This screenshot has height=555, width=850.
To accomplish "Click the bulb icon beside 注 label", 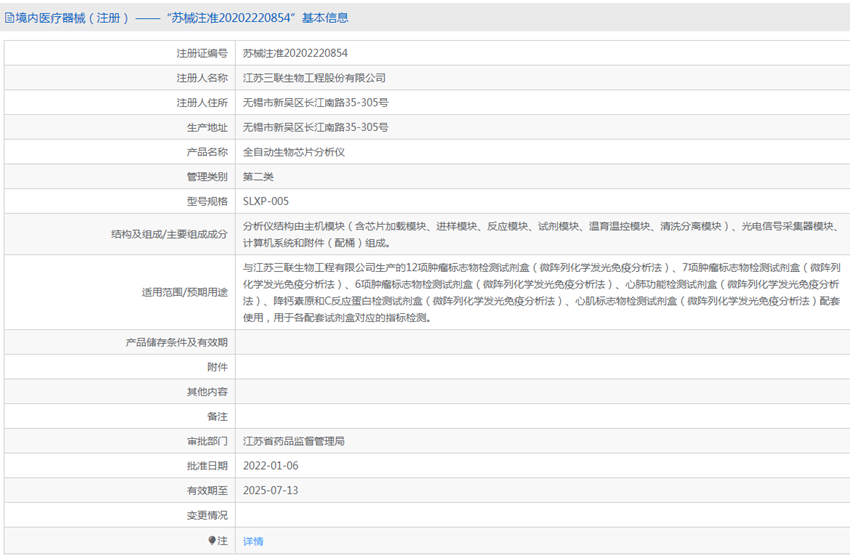I will (x=212, y=540).
